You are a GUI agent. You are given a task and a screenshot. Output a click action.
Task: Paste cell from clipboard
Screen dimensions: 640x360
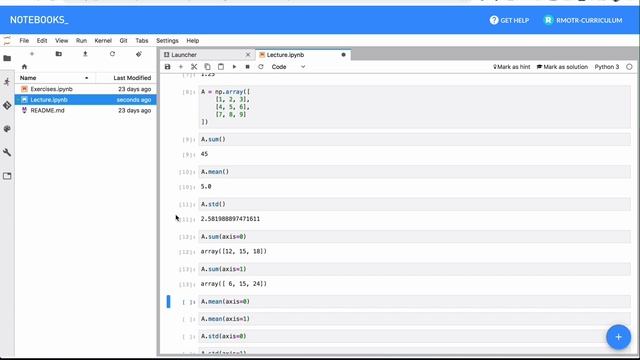tap(221, 67)
